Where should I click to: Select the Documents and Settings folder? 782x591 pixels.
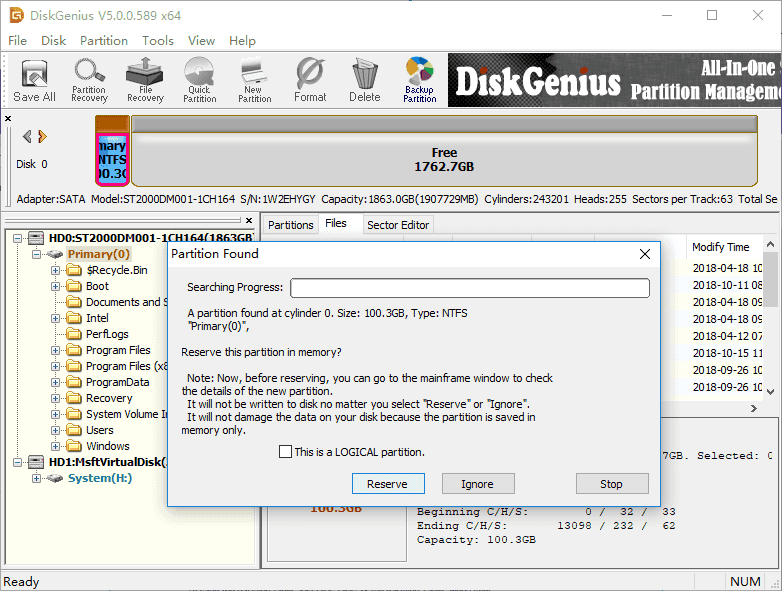(x=127, y=302)
